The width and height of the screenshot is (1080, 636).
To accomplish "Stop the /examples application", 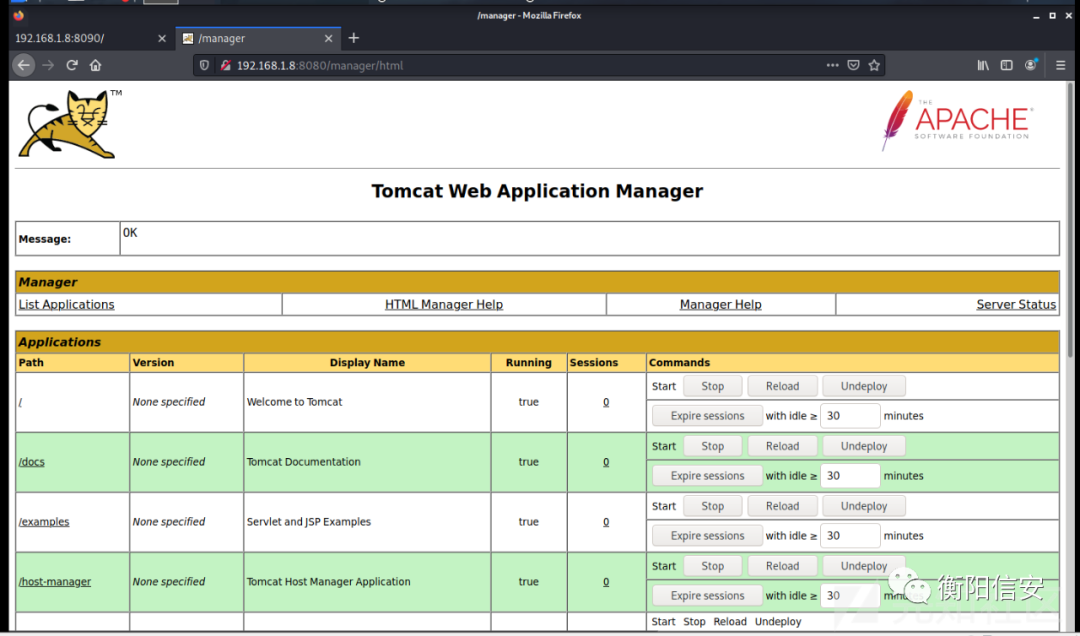I will [x=712, y=506].
